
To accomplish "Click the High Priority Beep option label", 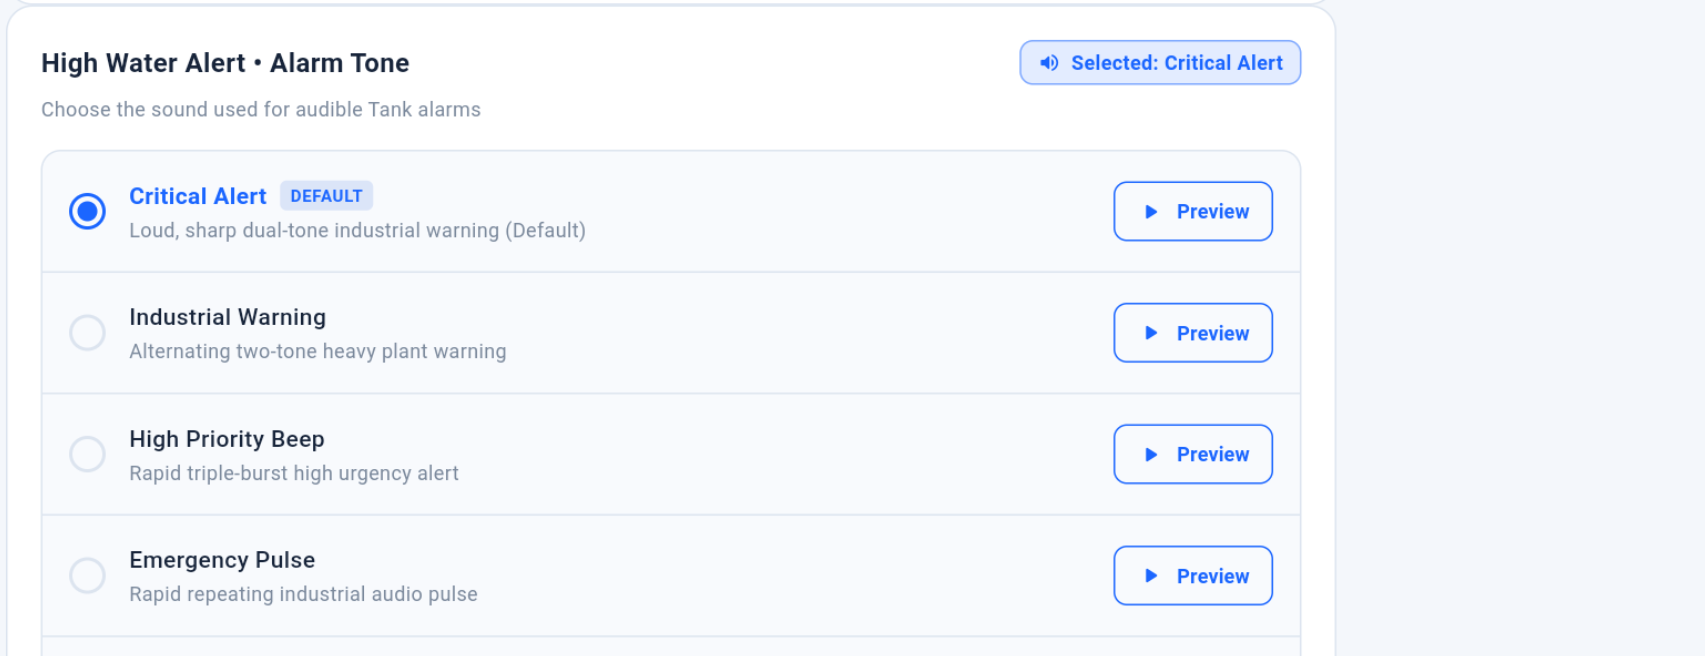I will [x=227, y=439].
